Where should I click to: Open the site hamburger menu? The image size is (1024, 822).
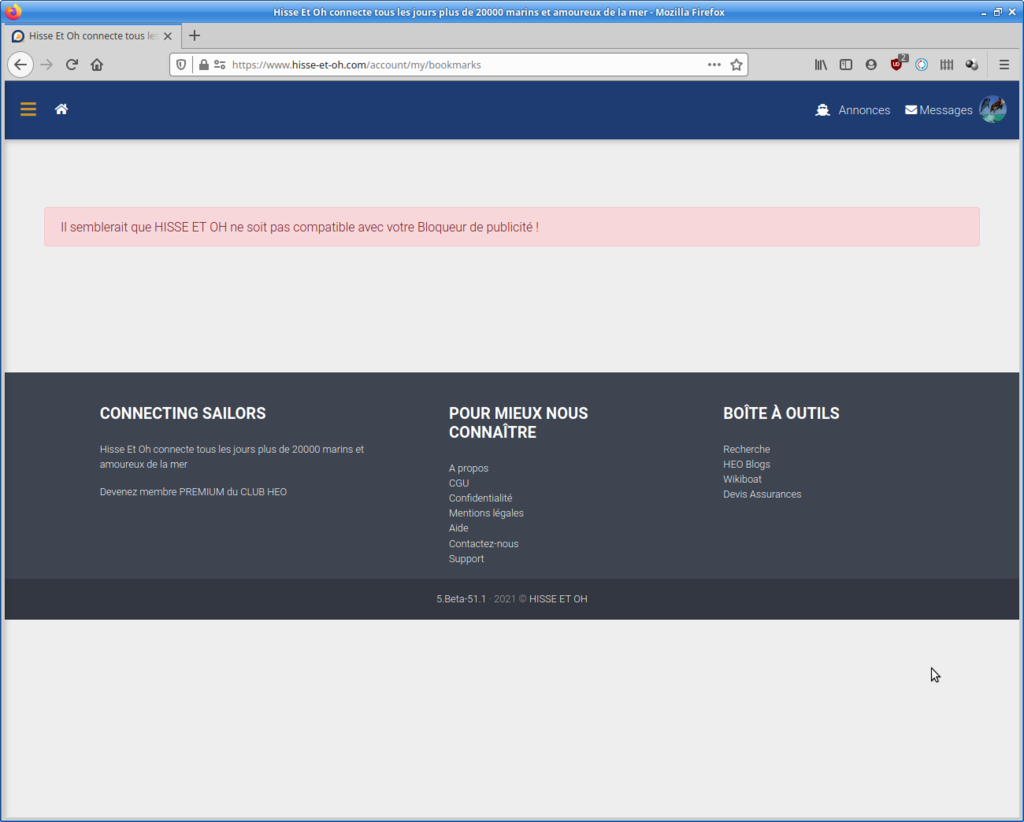pos(28,109)
